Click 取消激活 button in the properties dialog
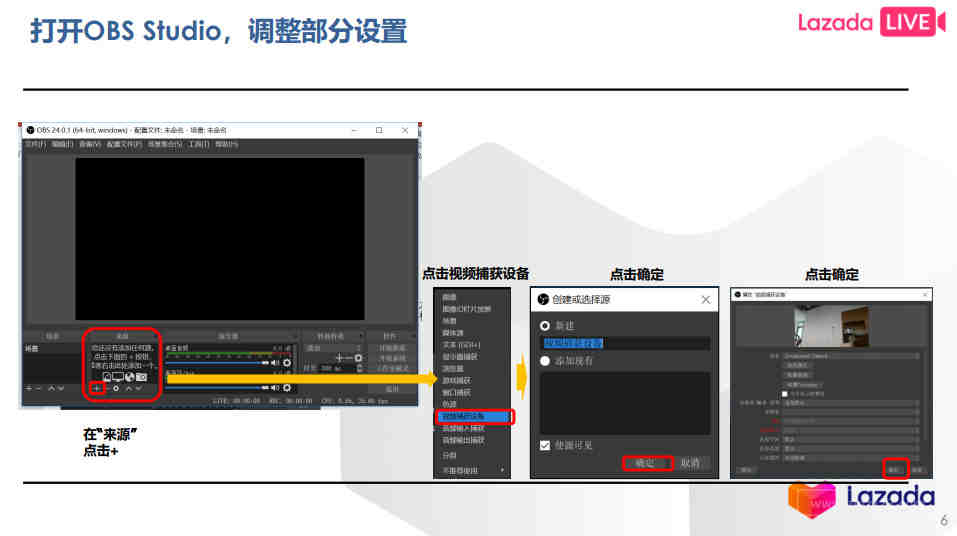The image size is (957, 536). coord(798,365)
